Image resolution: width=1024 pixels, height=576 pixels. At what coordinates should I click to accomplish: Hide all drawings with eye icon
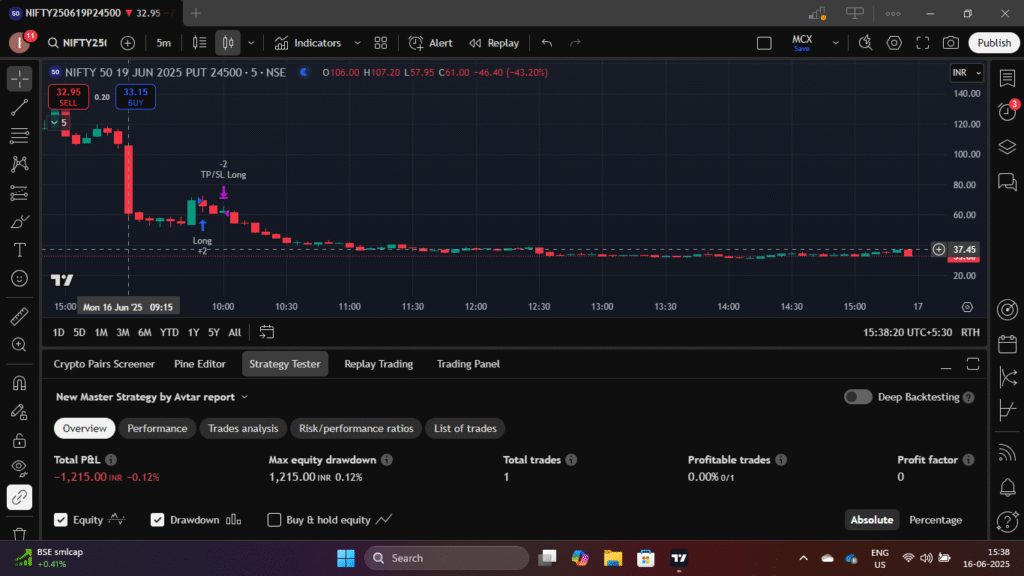point(20,468)
